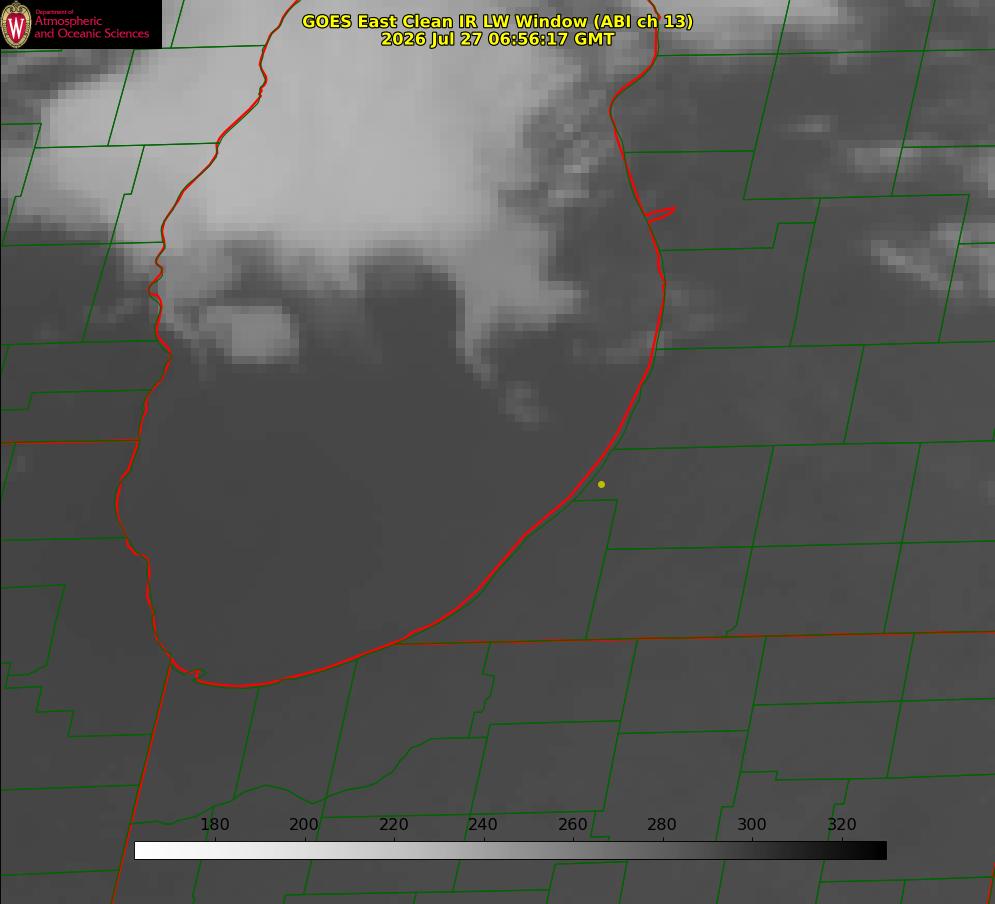Image resolution: width=995 pixels, height=904 pixels.
Task: Click the 2026 Jul 27 timestamp line
Action: coord(497,39)
